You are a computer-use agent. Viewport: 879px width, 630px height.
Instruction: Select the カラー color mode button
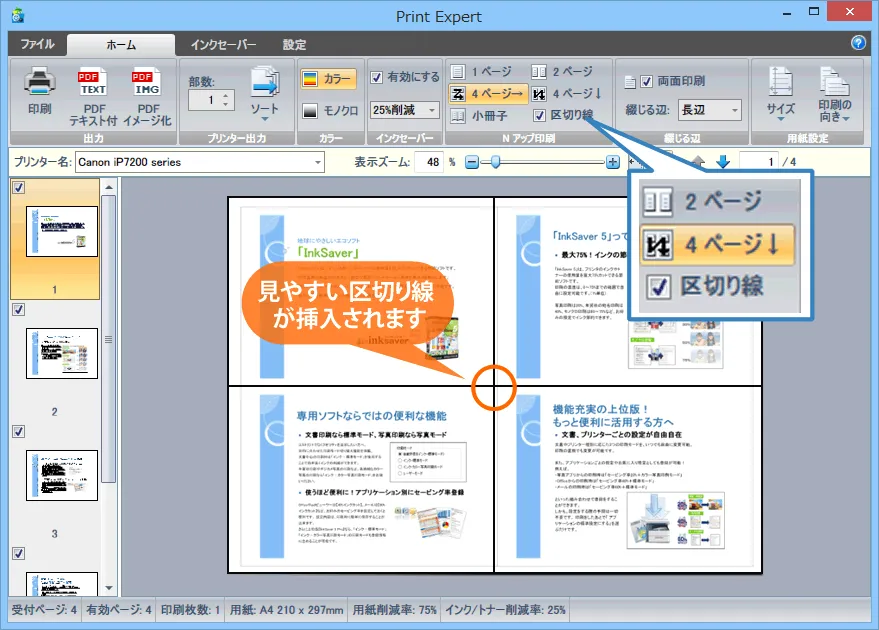click(x=328, y=79)
